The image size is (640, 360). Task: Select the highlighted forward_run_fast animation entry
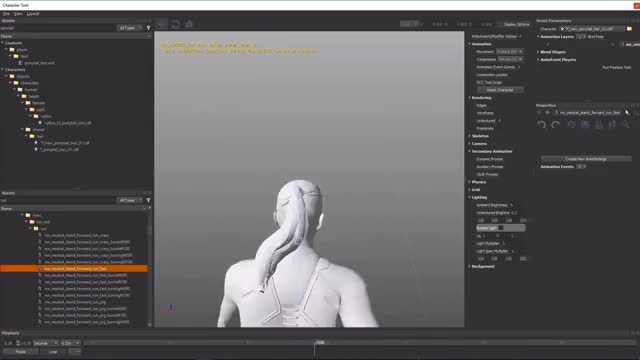(74, 269)
